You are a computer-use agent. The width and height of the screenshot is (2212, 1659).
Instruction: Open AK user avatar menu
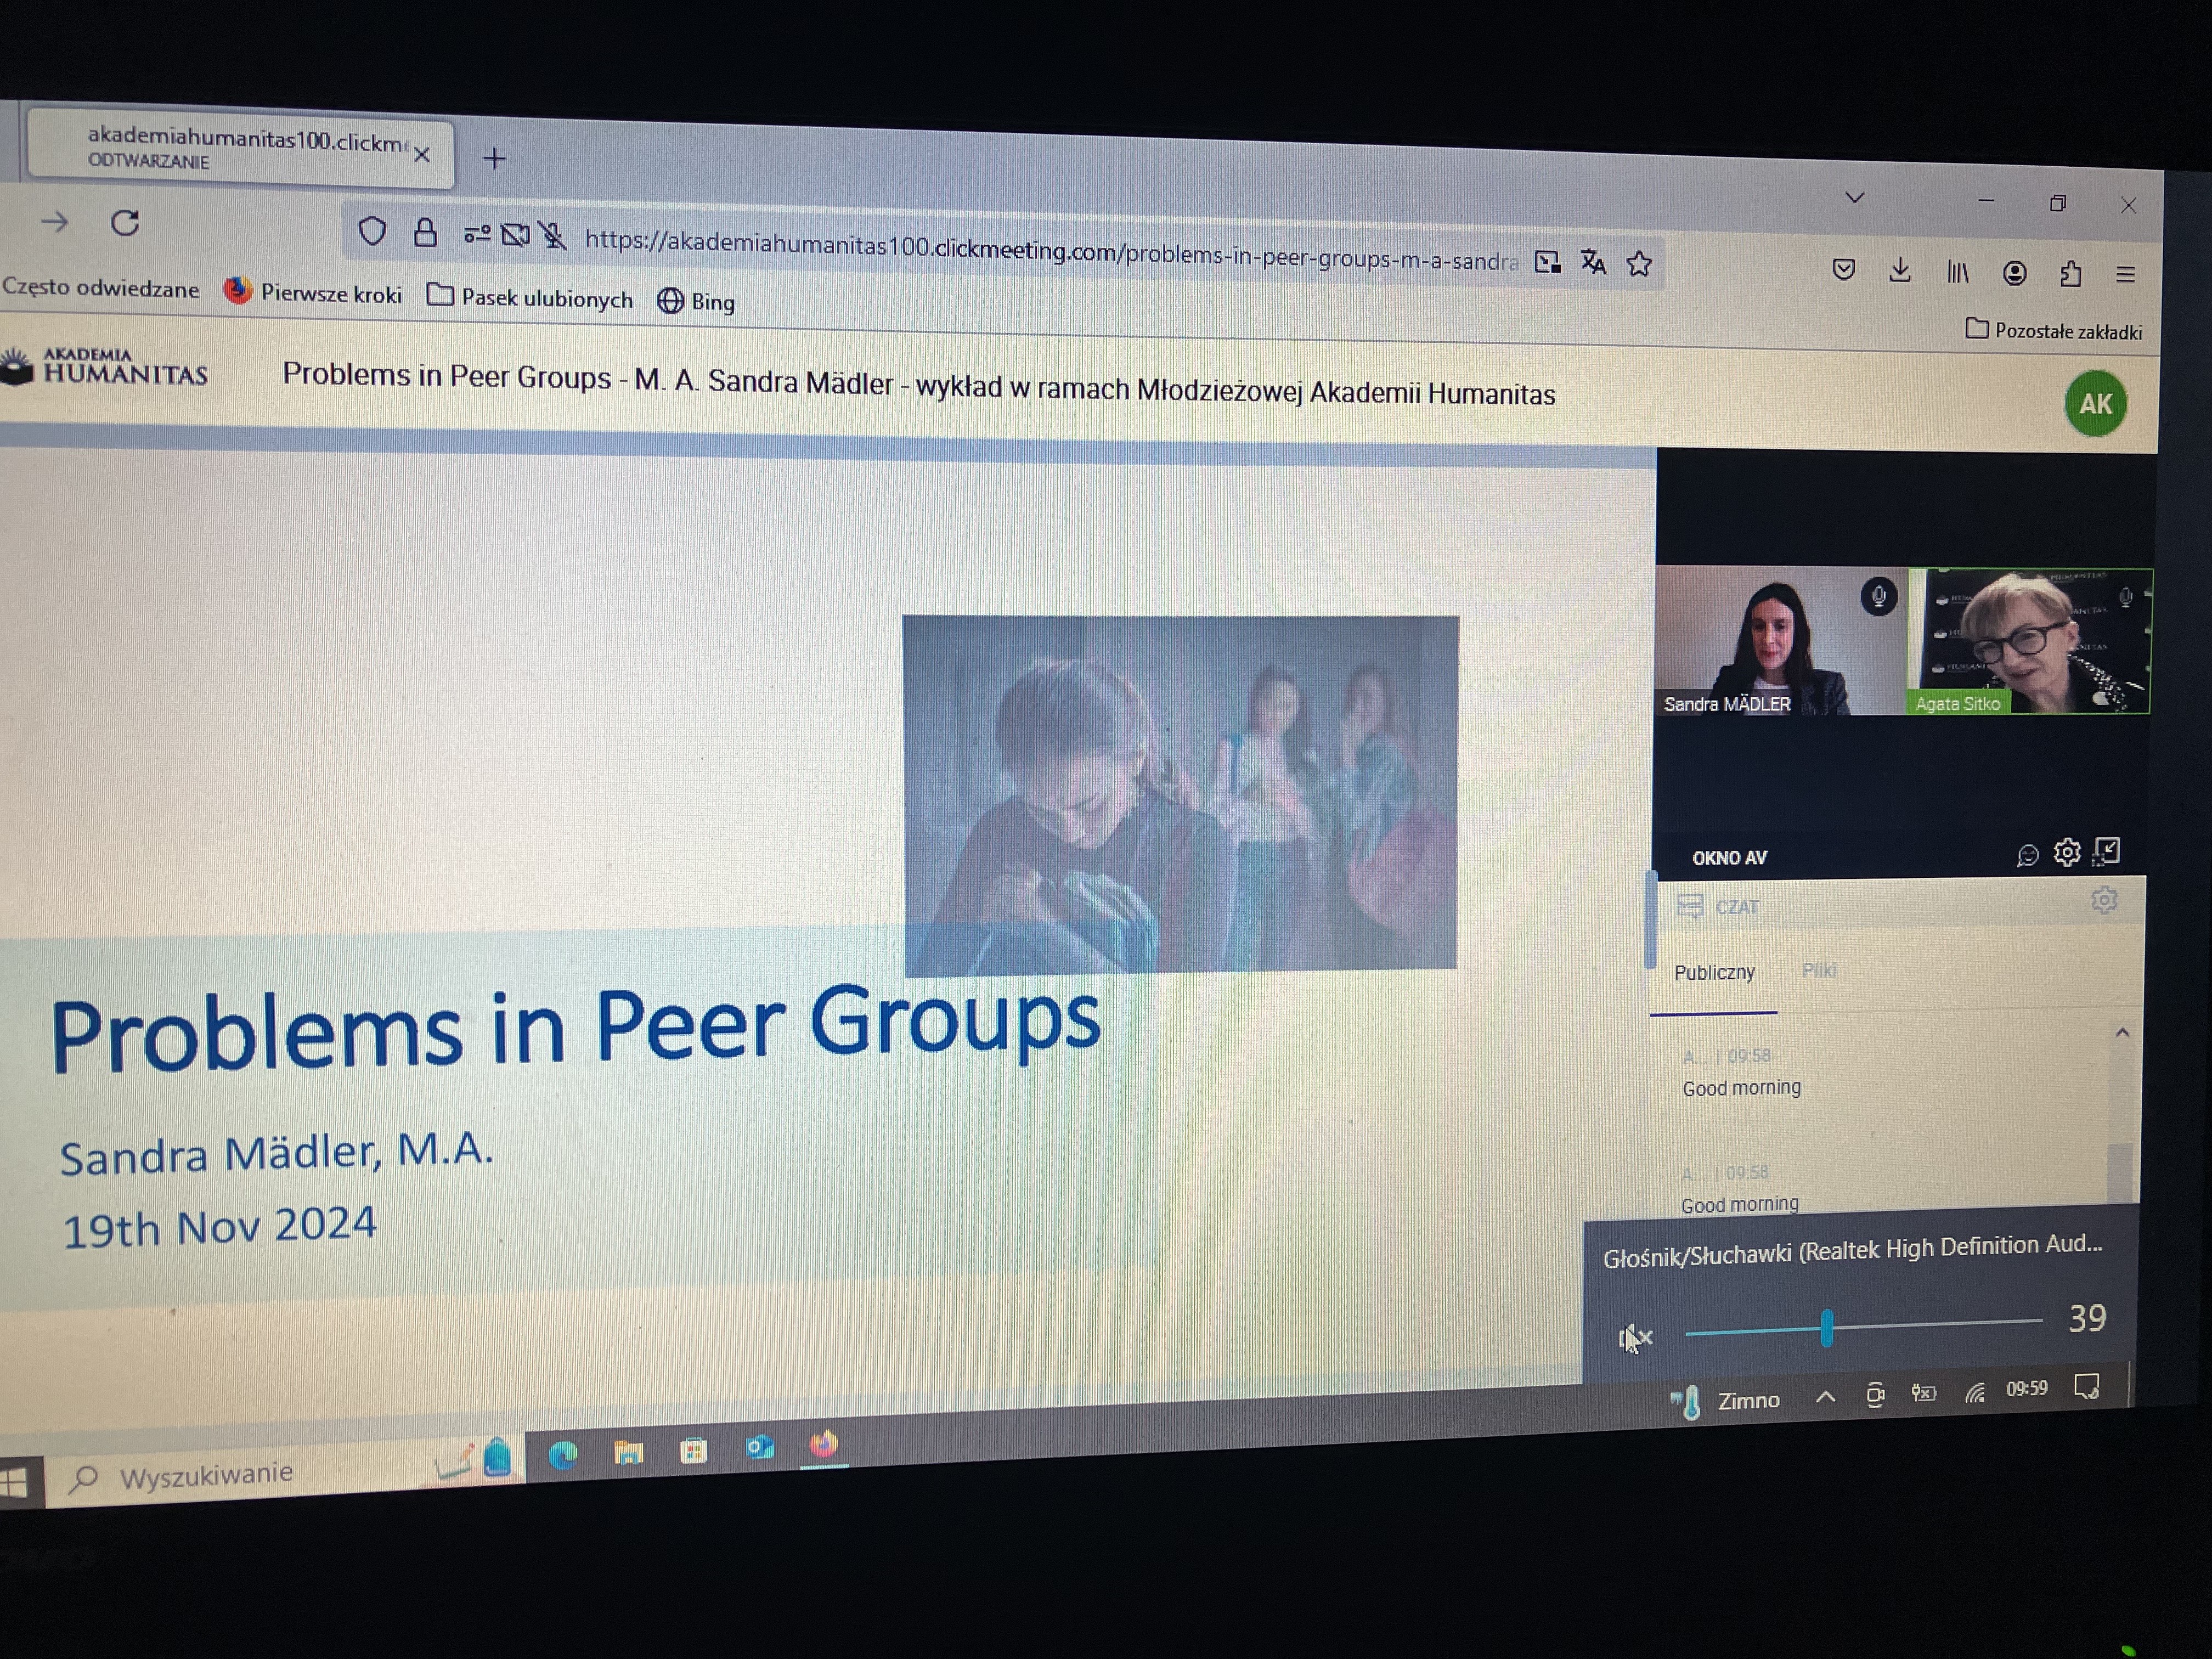point(2096,403)
